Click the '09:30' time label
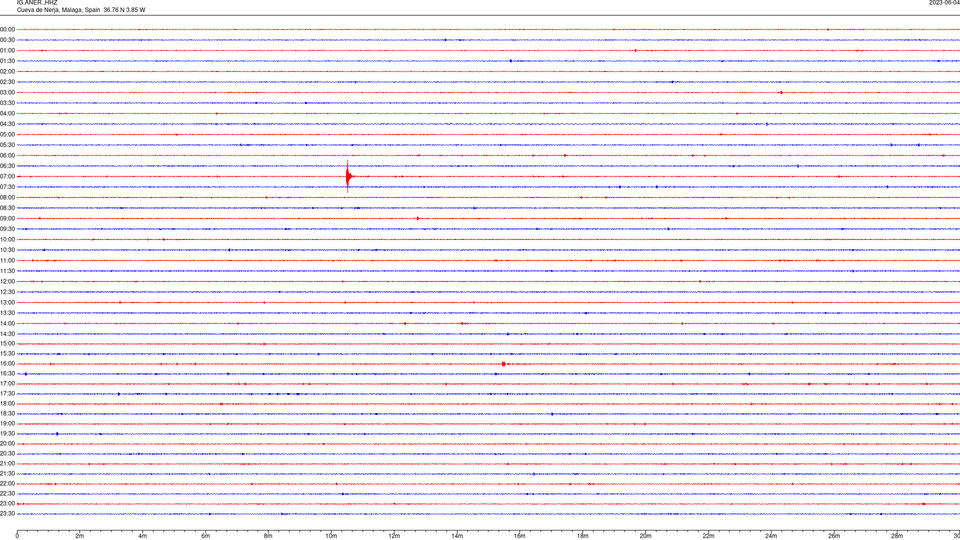This screenshot has height=540, width=960. [7, 229]
